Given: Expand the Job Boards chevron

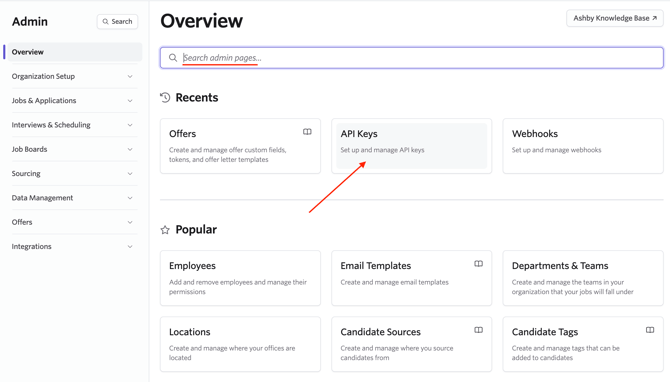Looking at the screenshot, I should 130,150.
